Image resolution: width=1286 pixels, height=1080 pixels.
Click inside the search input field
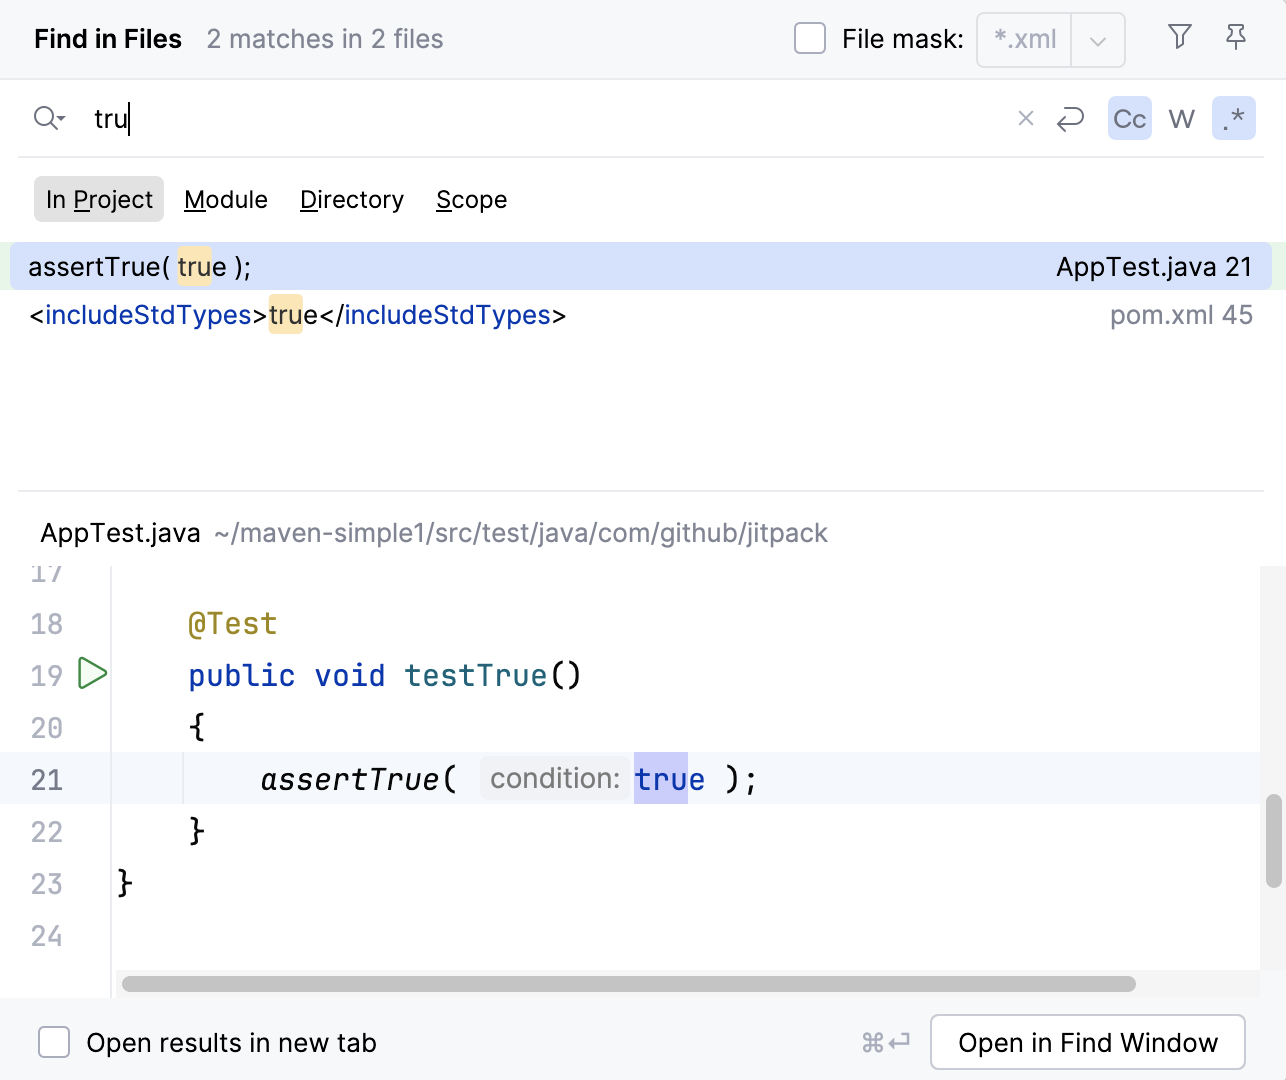400,118
